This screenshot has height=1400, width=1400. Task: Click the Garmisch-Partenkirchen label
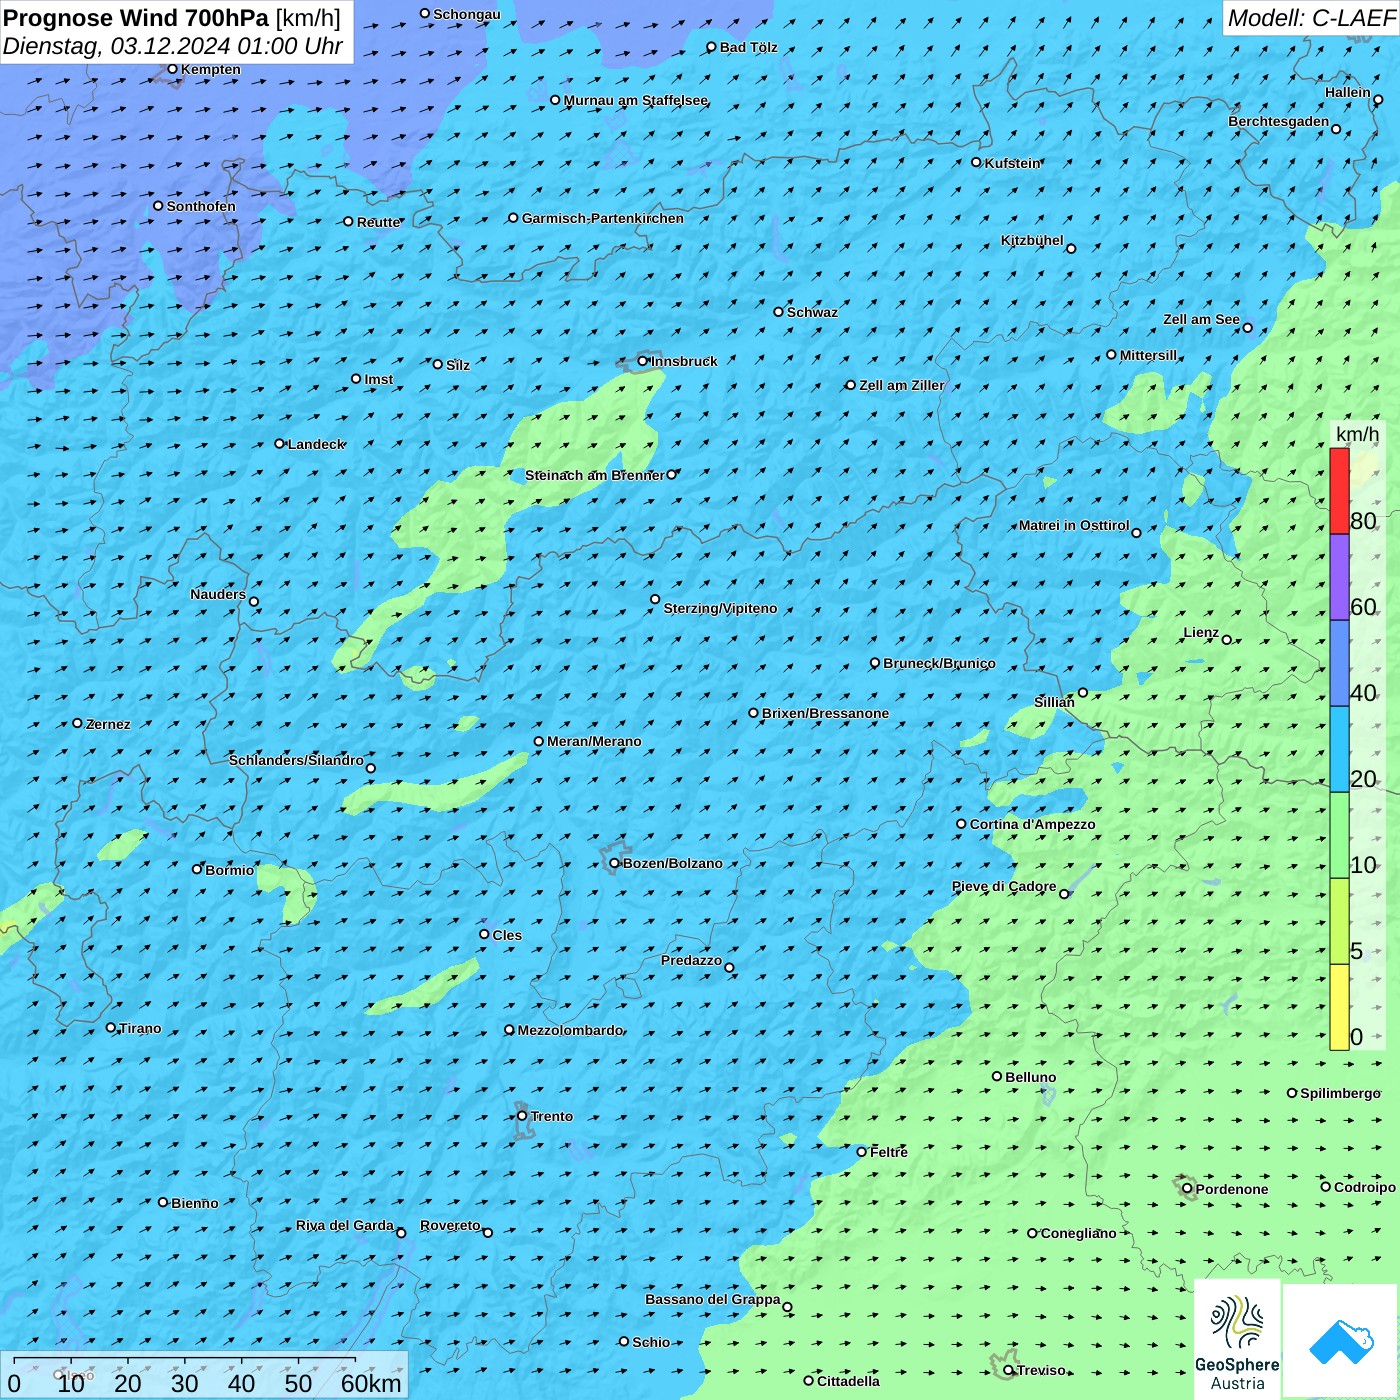(x=602, y=218)
